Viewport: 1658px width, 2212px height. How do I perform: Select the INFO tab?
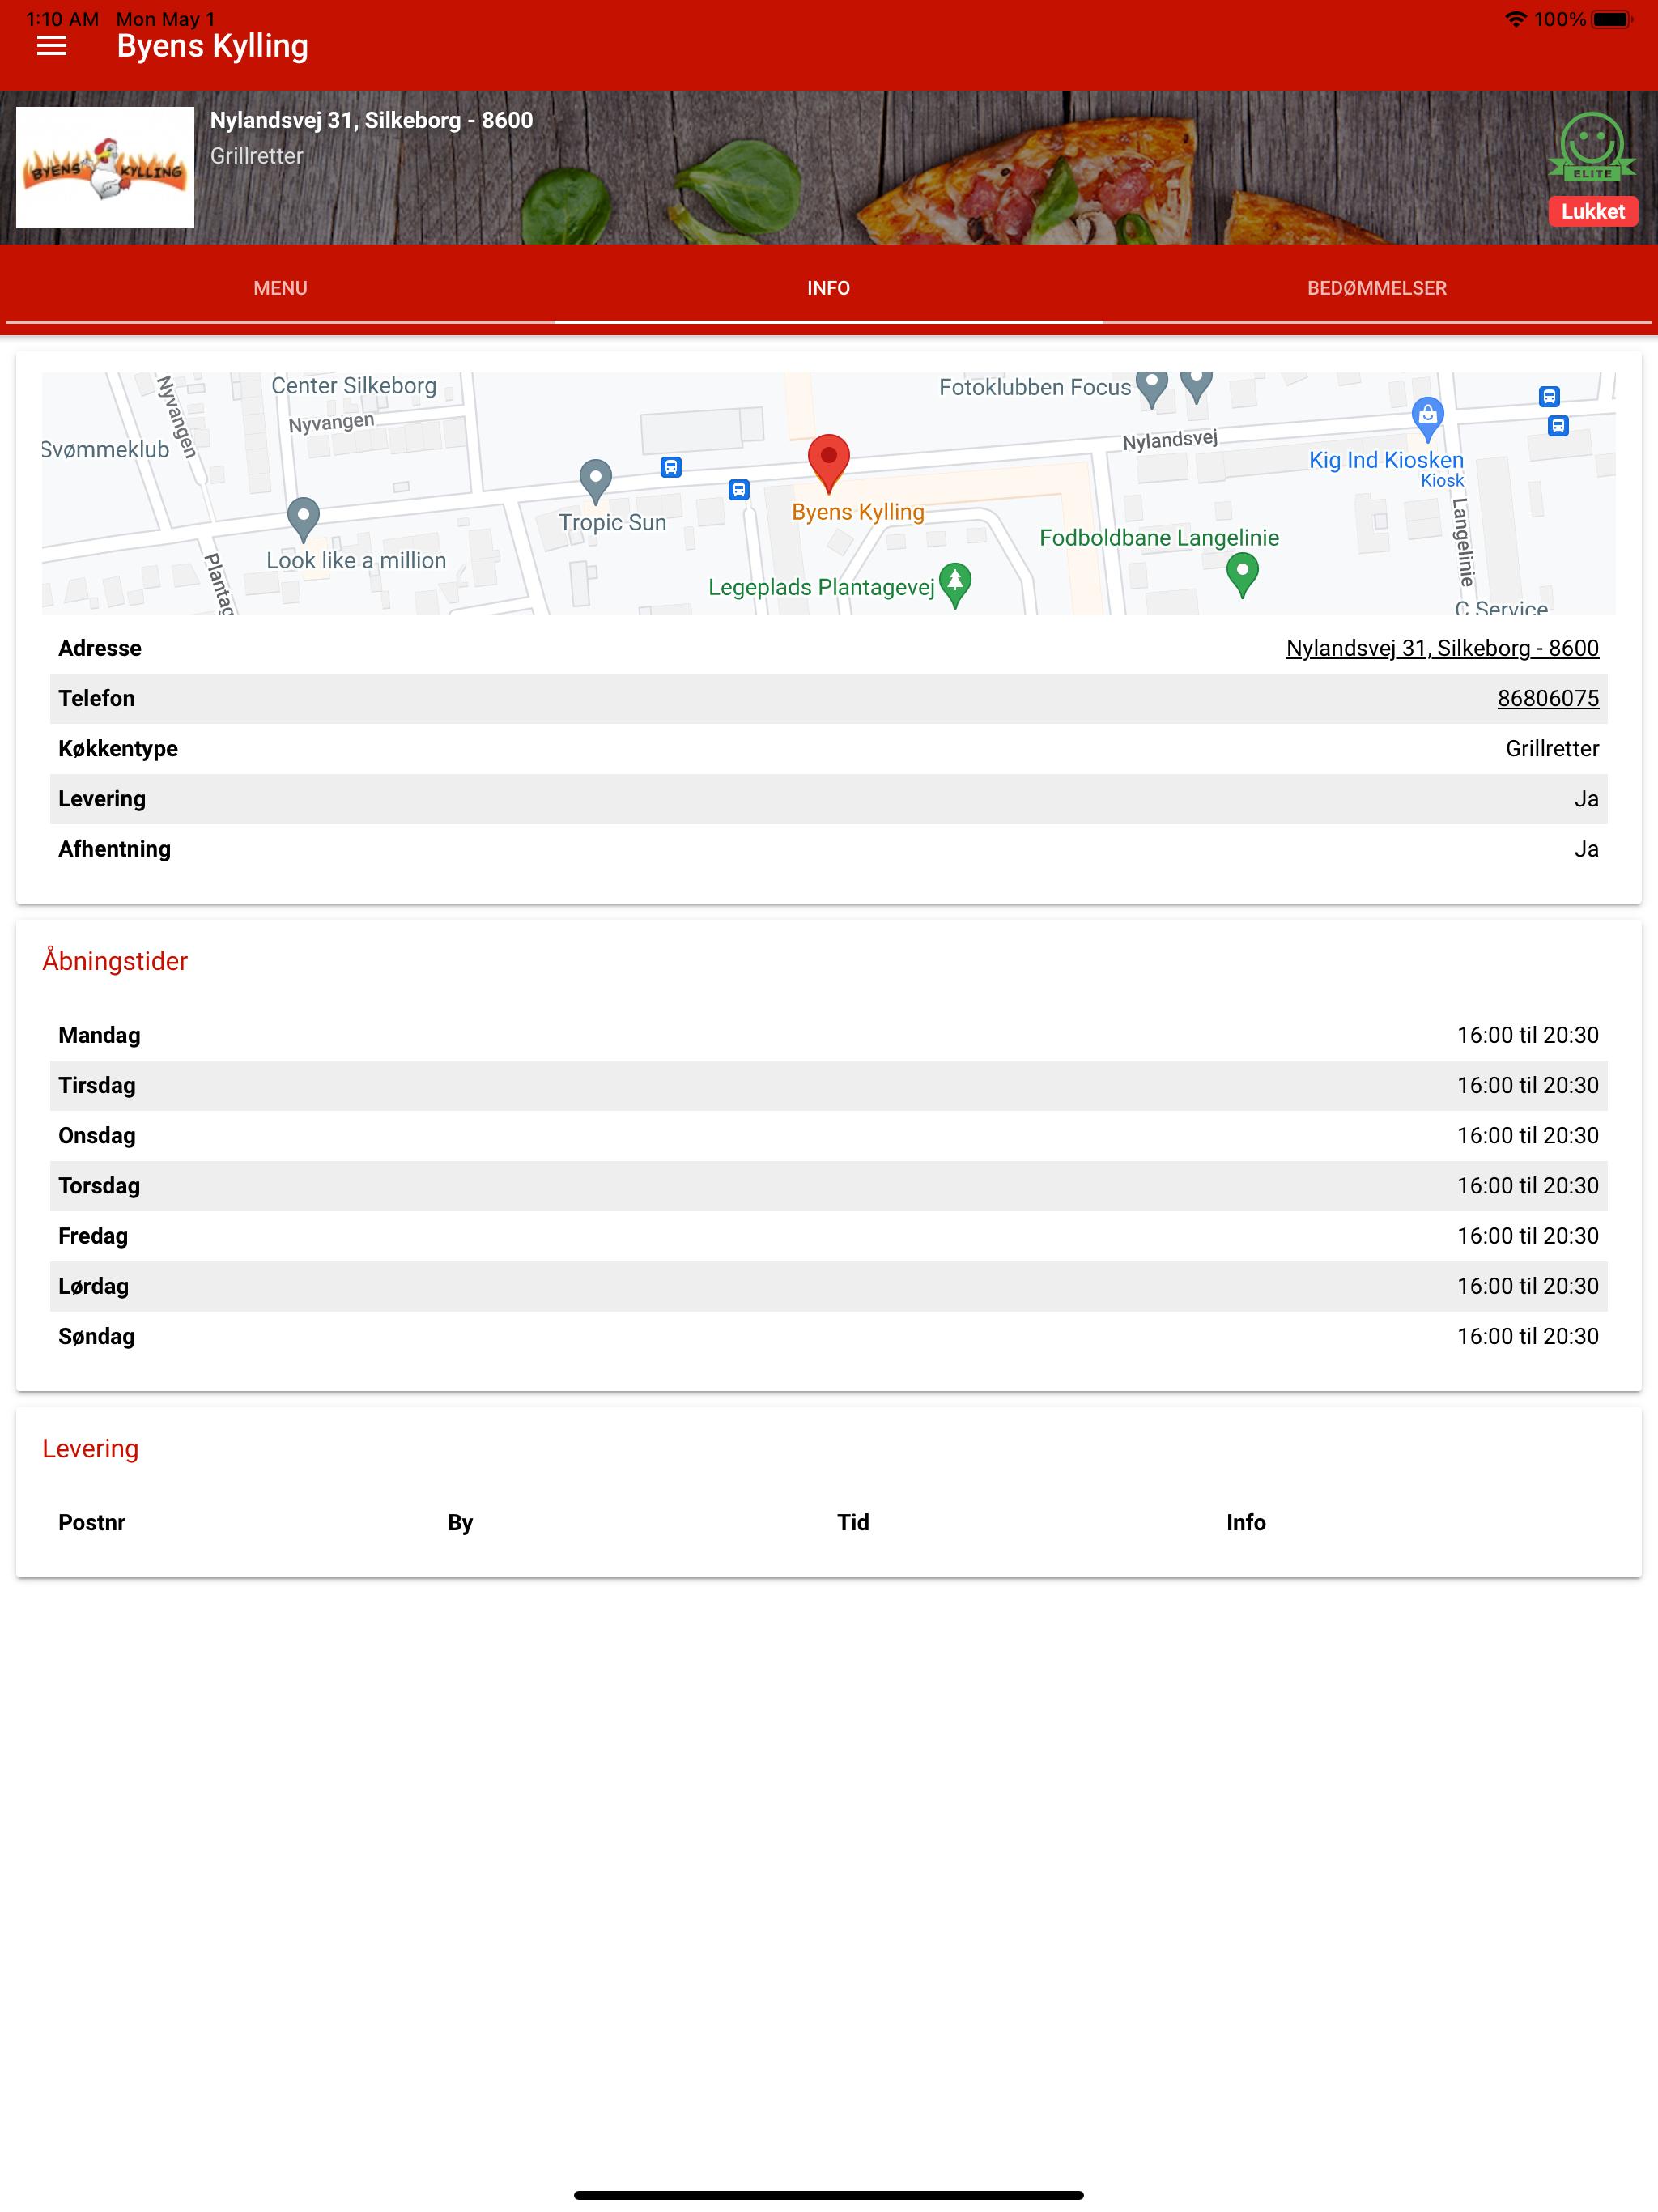(x=829, y=288)
